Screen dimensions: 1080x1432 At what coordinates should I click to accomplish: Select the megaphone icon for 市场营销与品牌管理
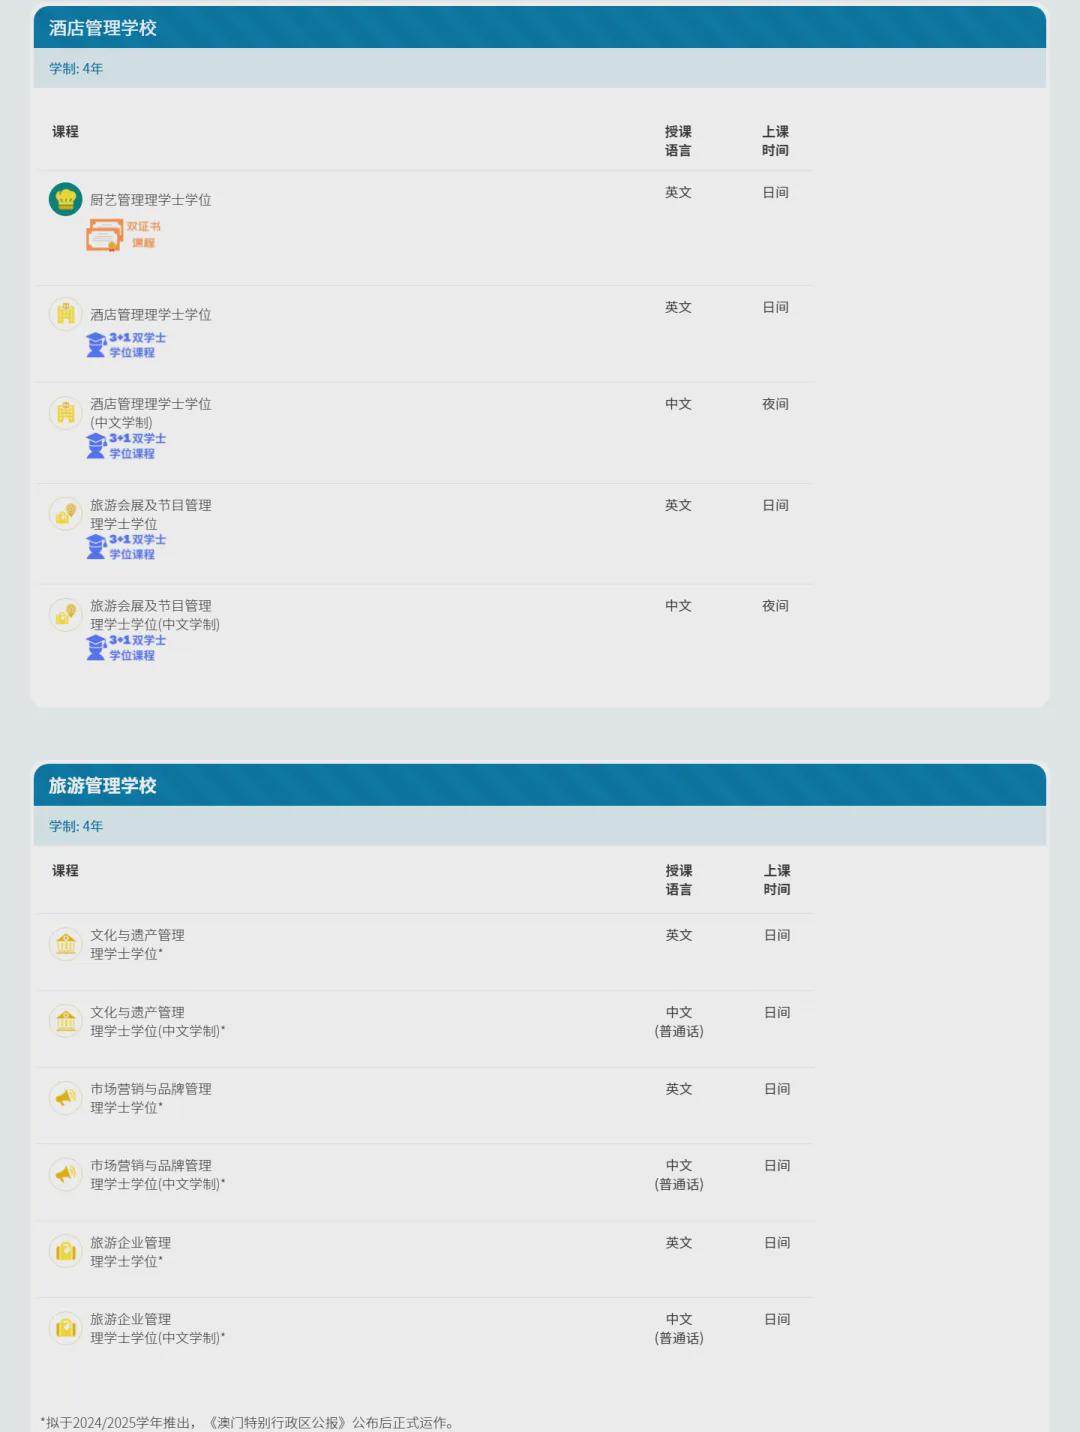point(66,1097)
